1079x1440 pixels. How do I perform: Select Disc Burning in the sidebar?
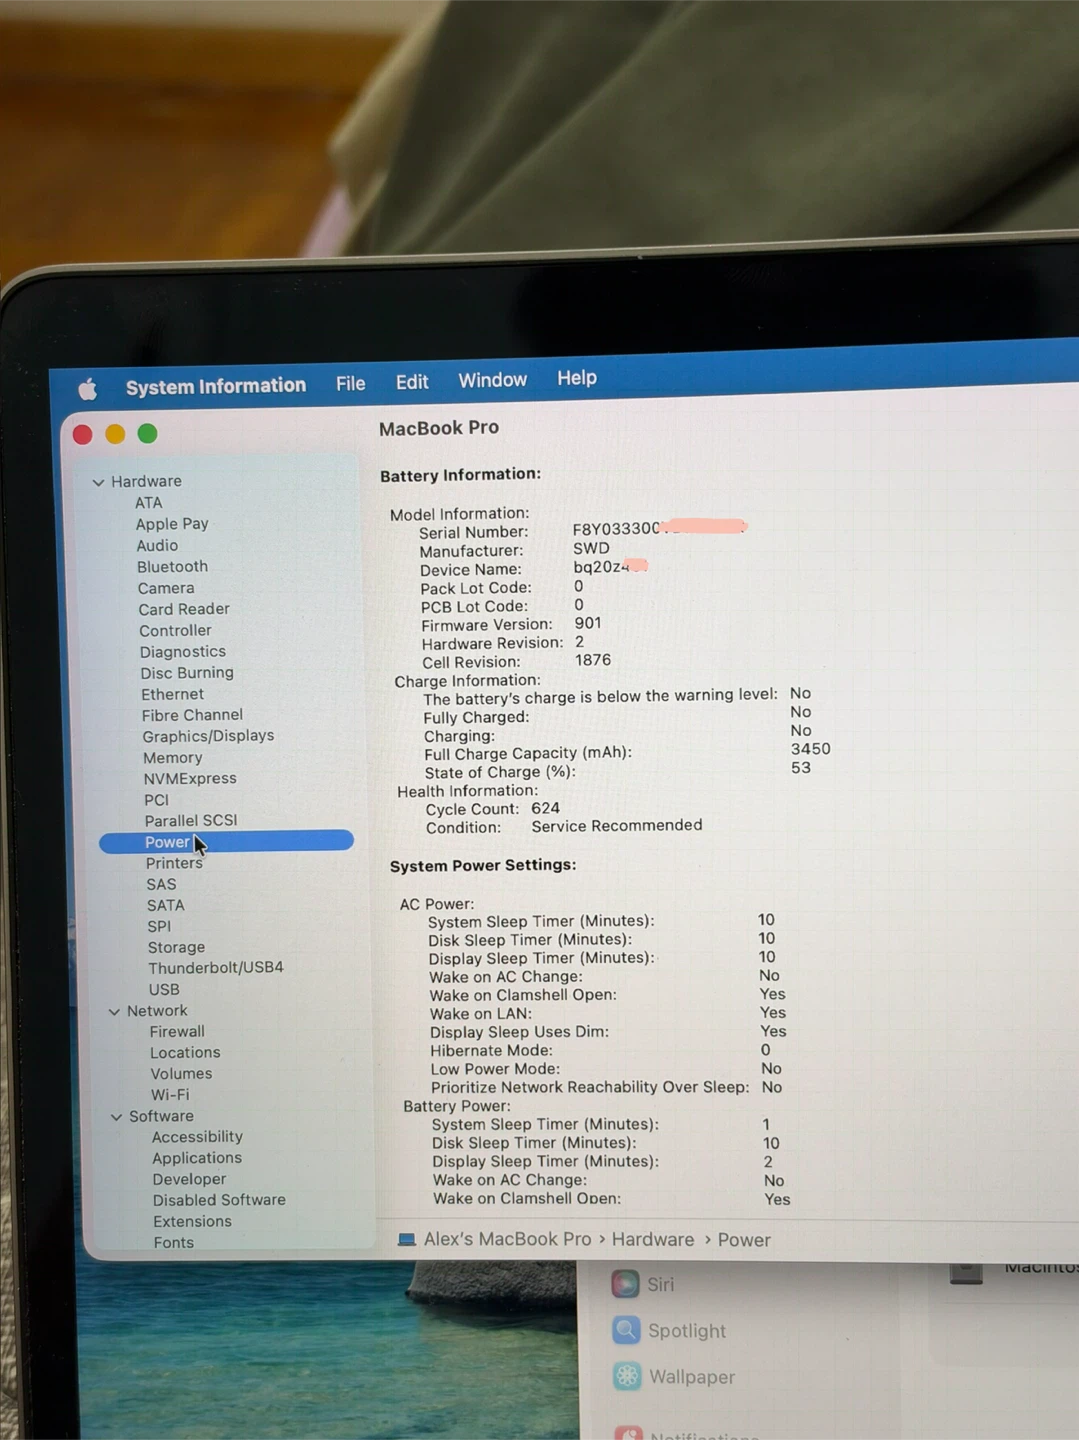click(187, 673)
